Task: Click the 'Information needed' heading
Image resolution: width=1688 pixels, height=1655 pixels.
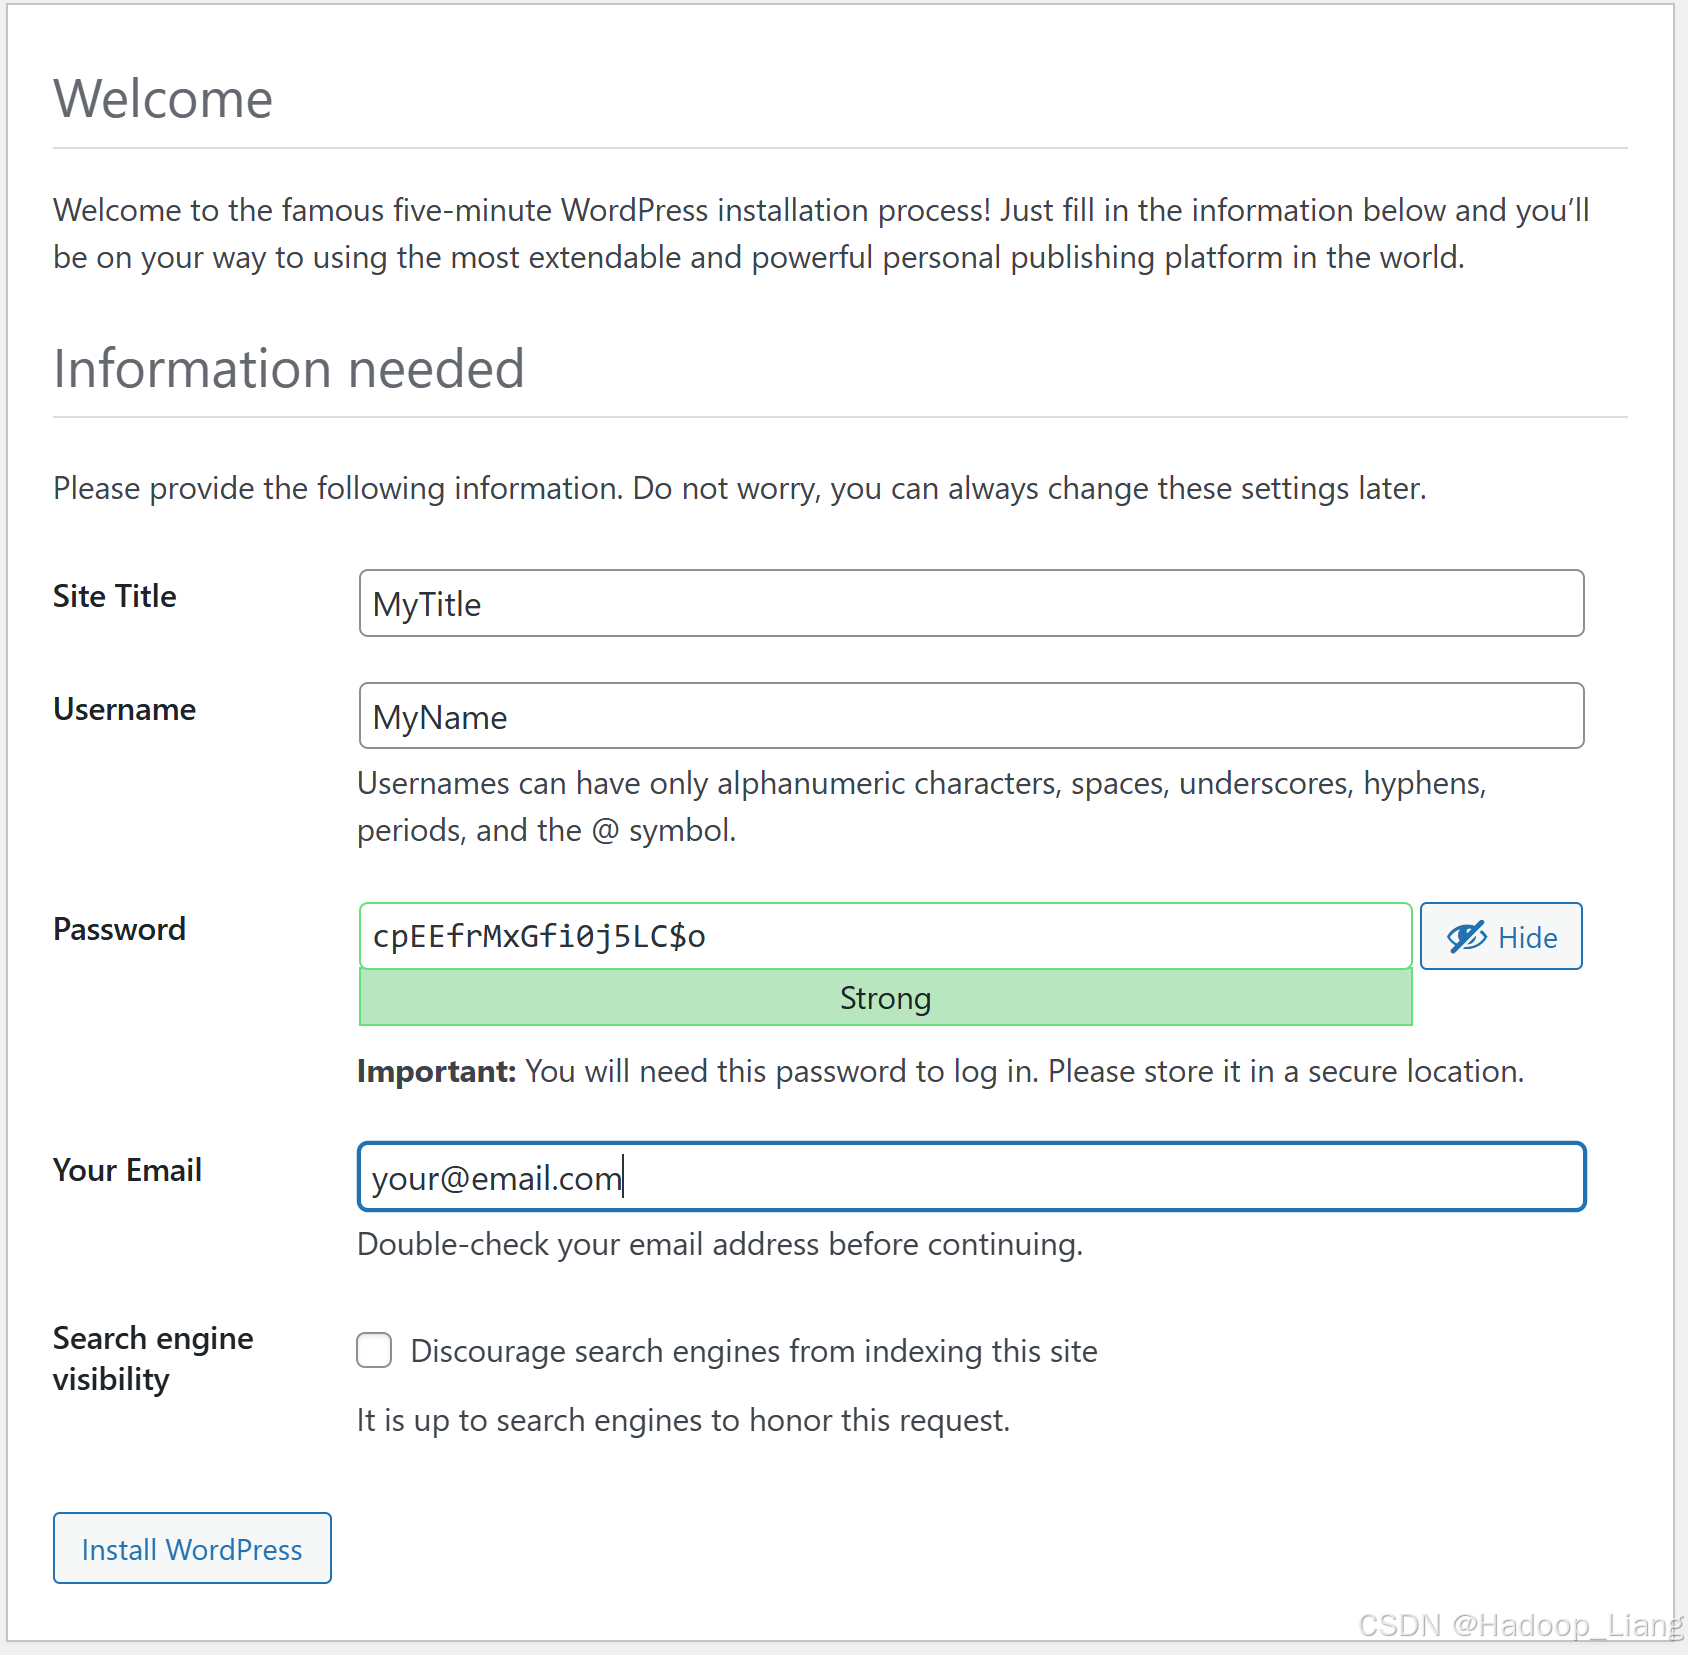Action: click(289, 368)
